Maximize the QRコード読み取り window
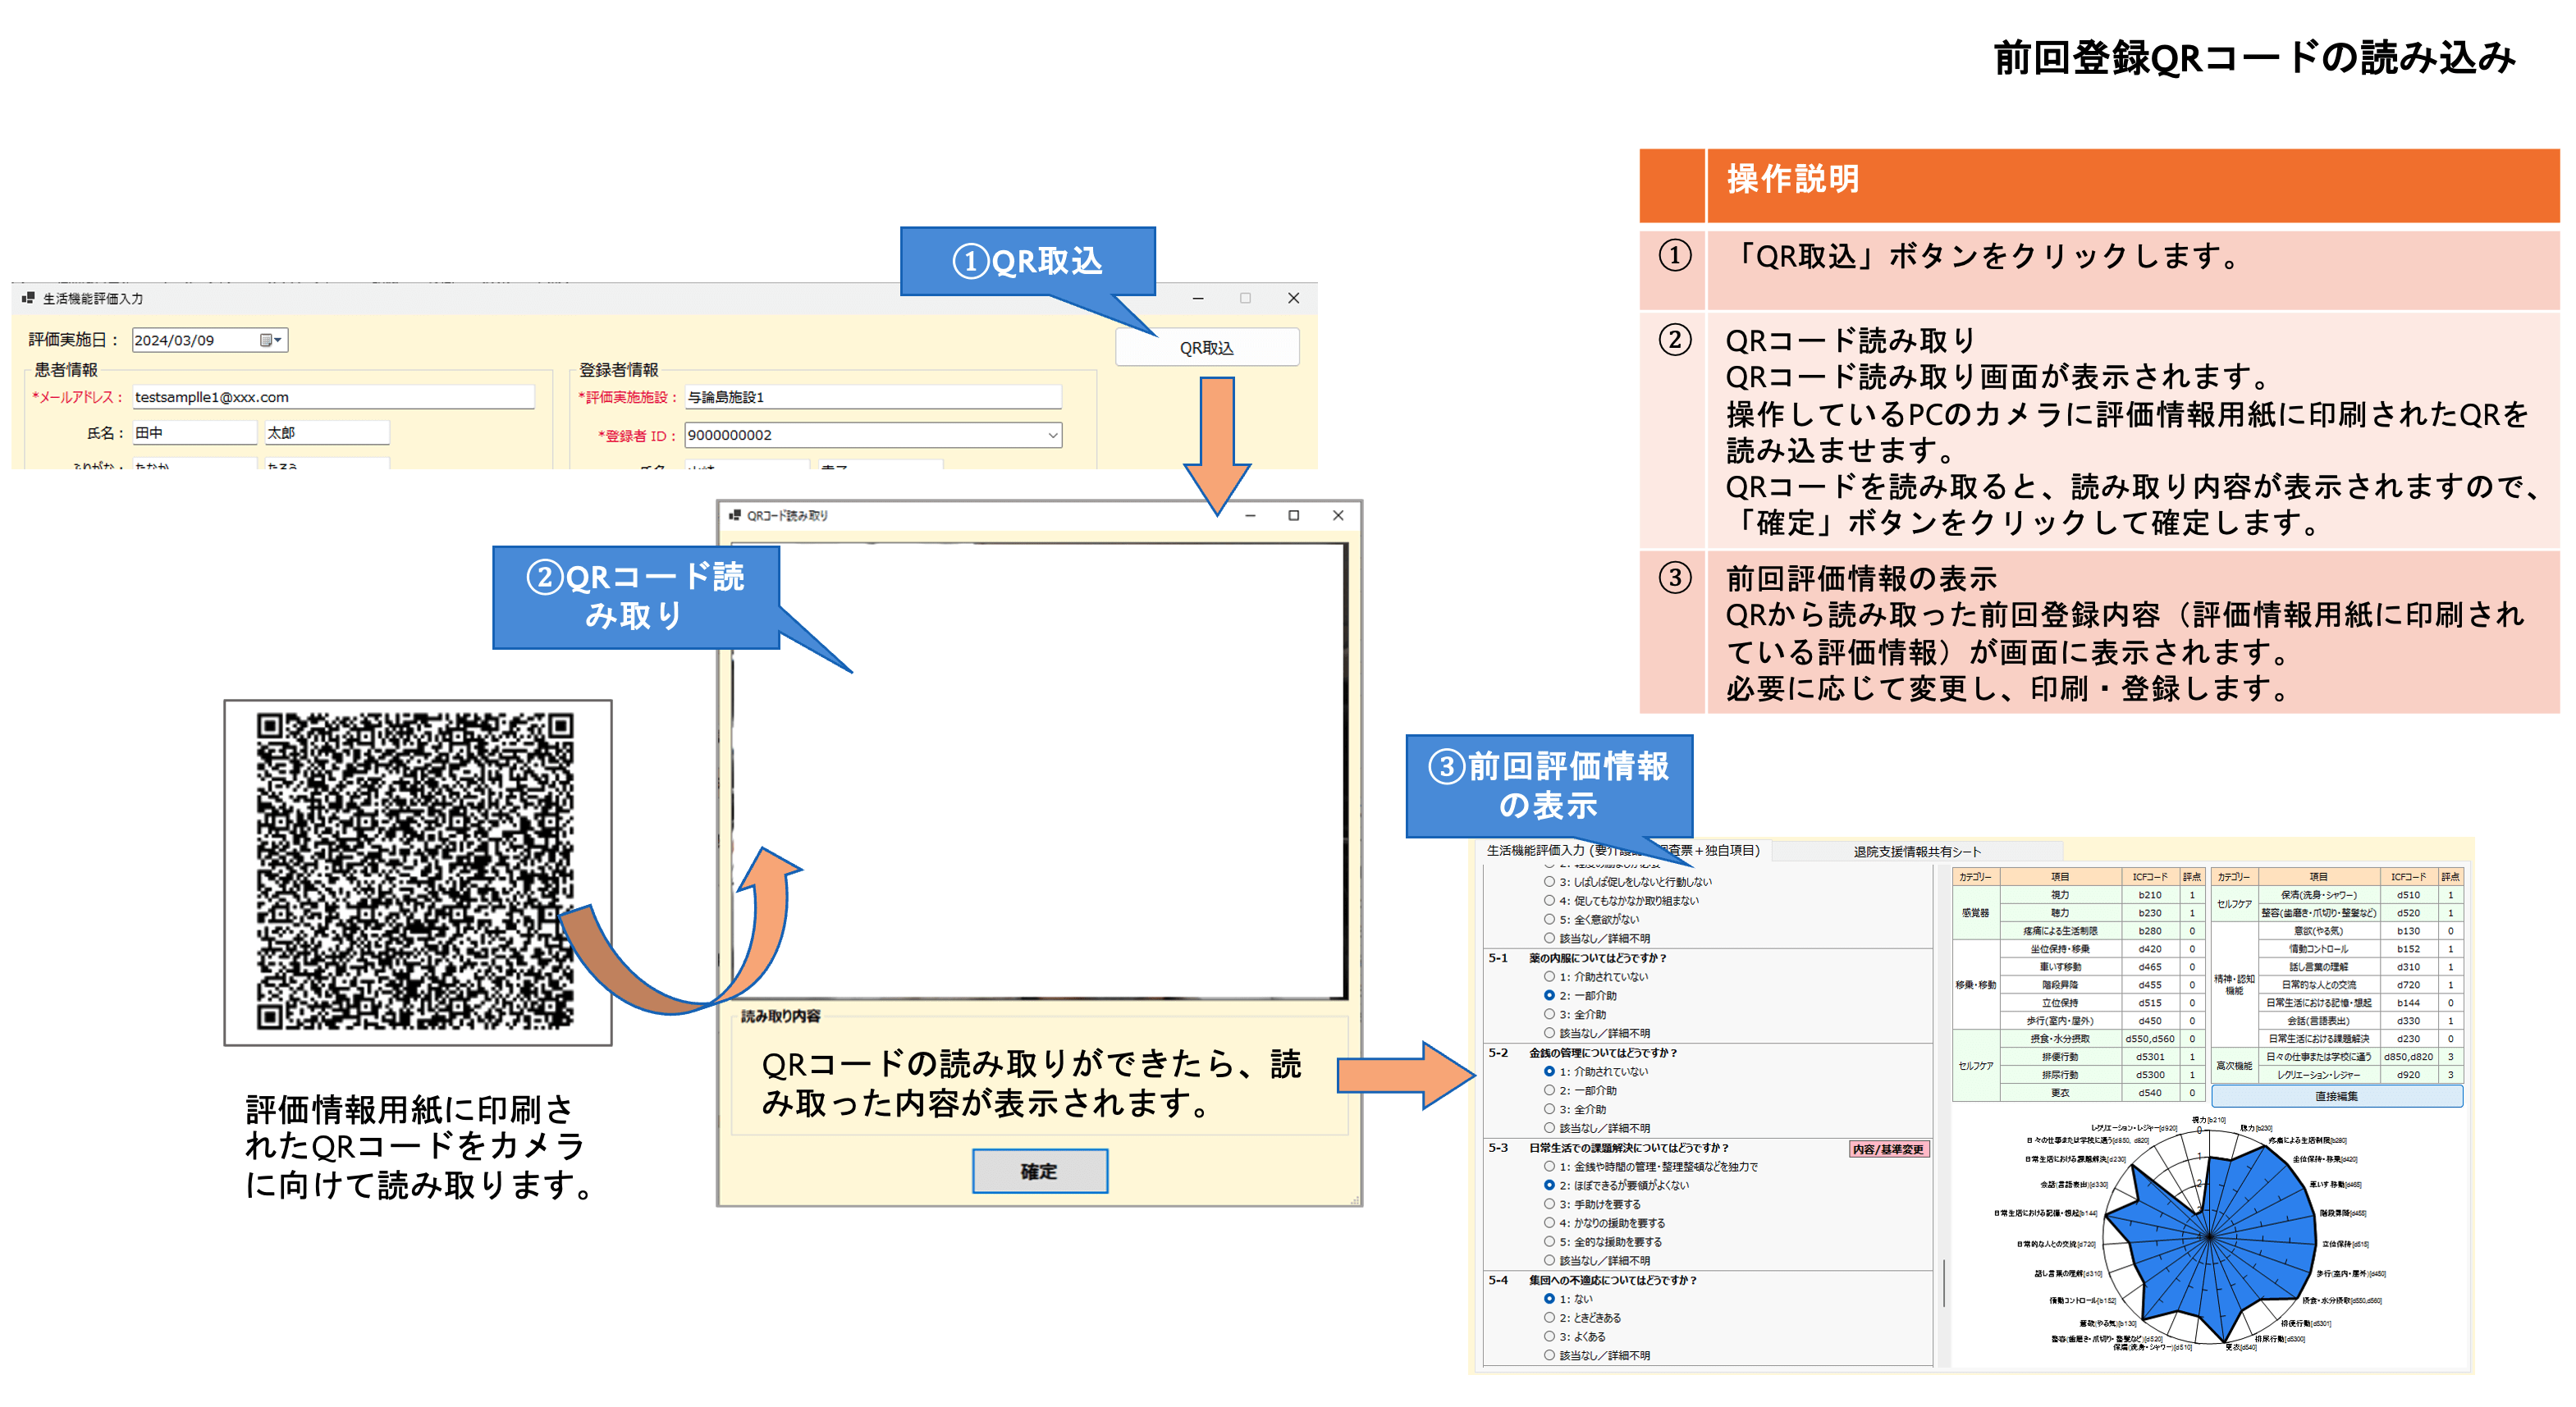2576x1407 pixels. (1293, 515)
